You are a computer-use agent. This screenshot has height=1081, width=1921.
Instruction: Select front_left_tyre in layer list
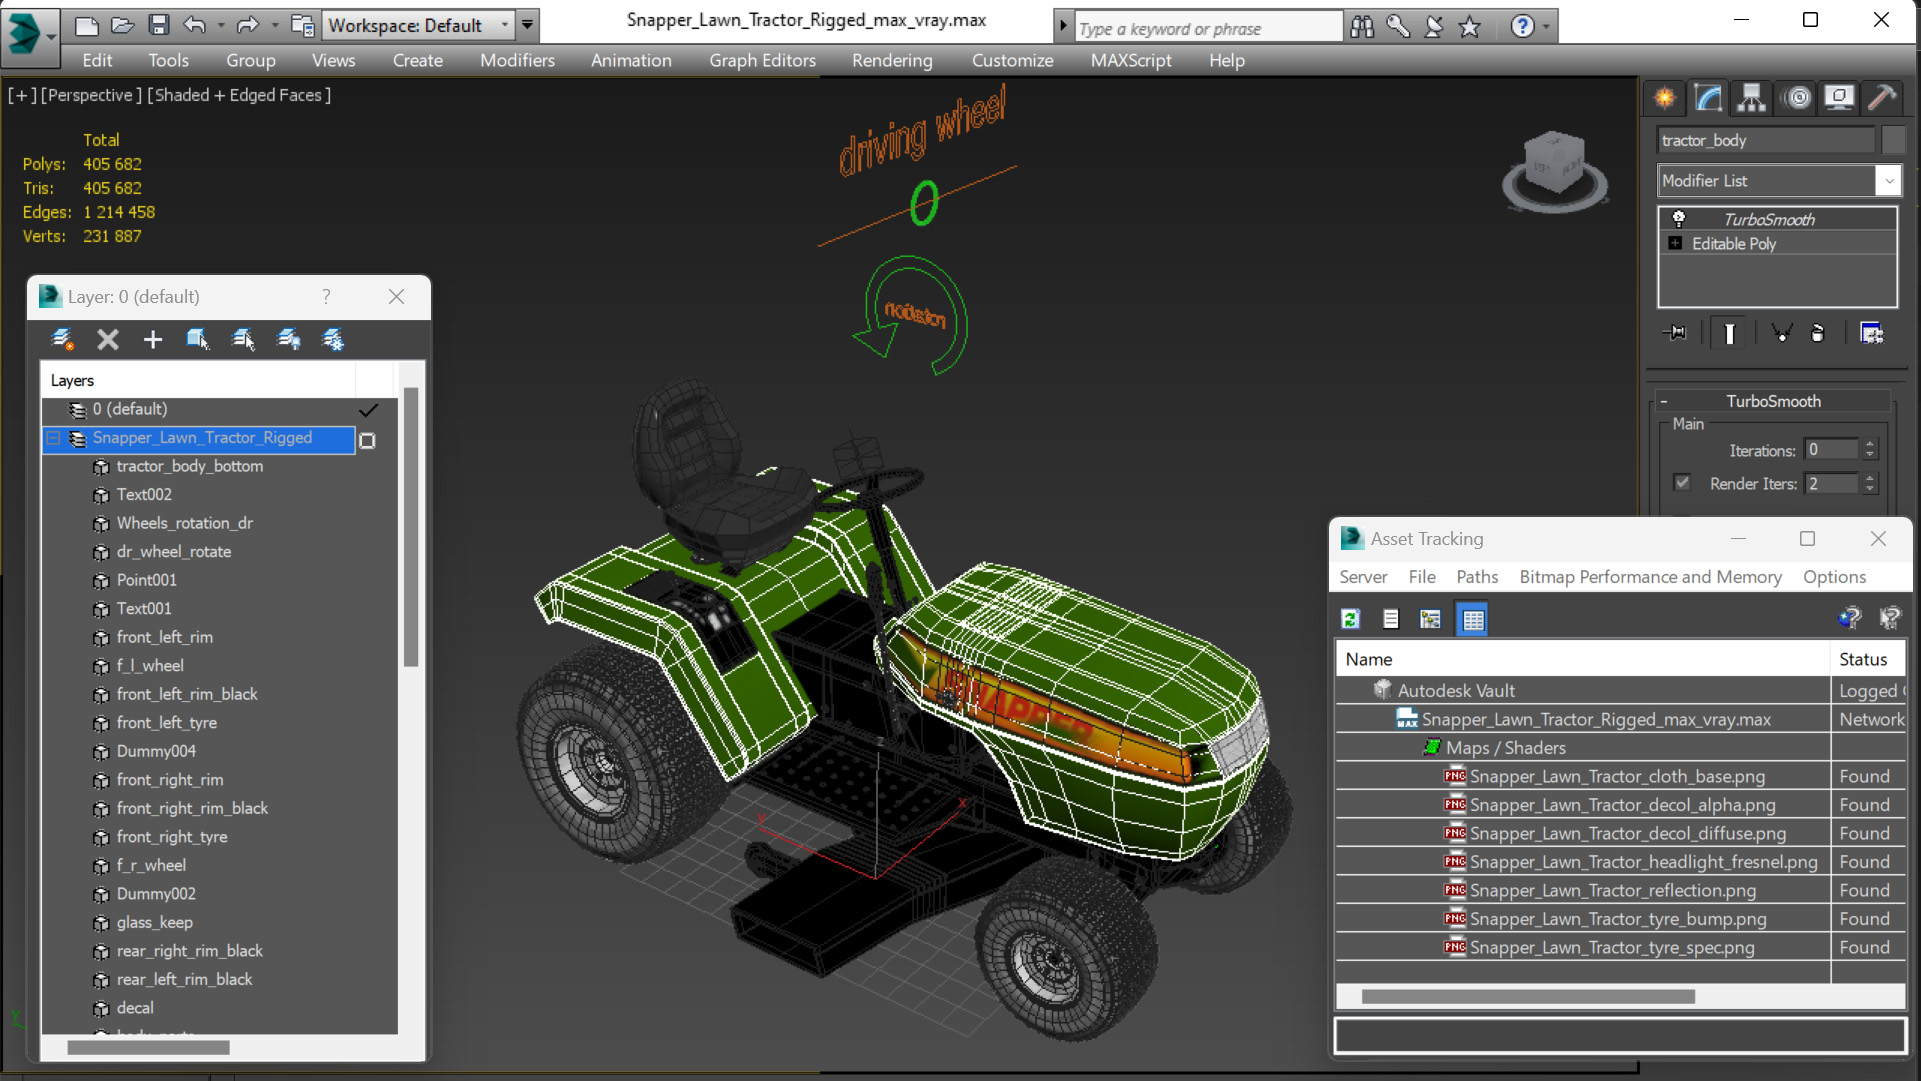[166, 722]
